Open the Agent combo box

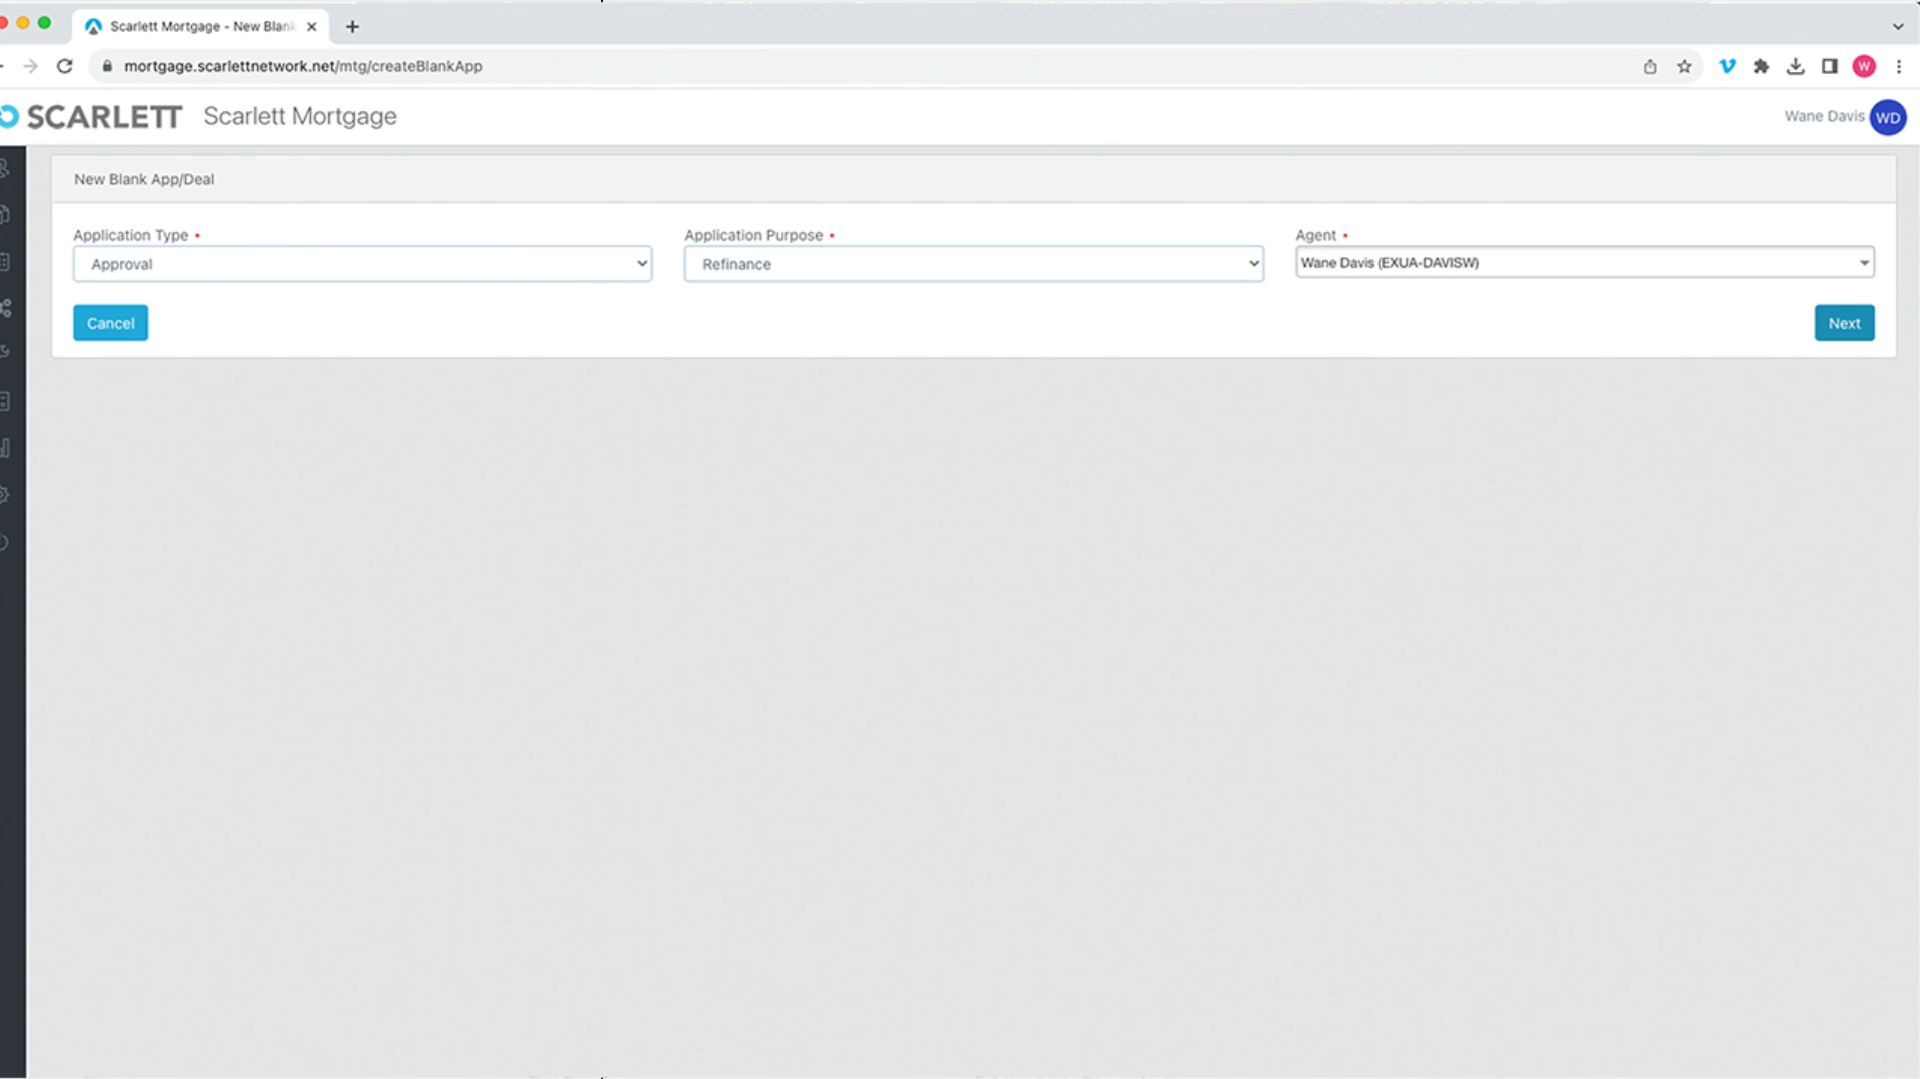[1584, 263]
